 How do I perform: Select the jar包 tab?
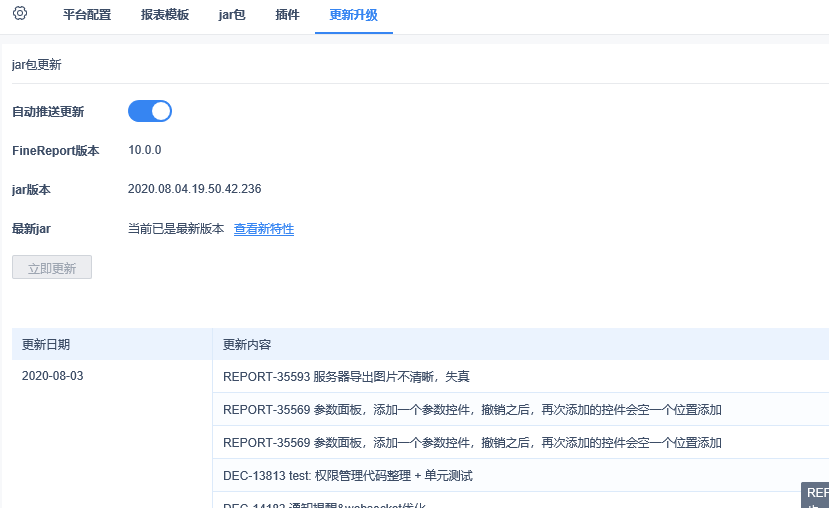point(232,15)
